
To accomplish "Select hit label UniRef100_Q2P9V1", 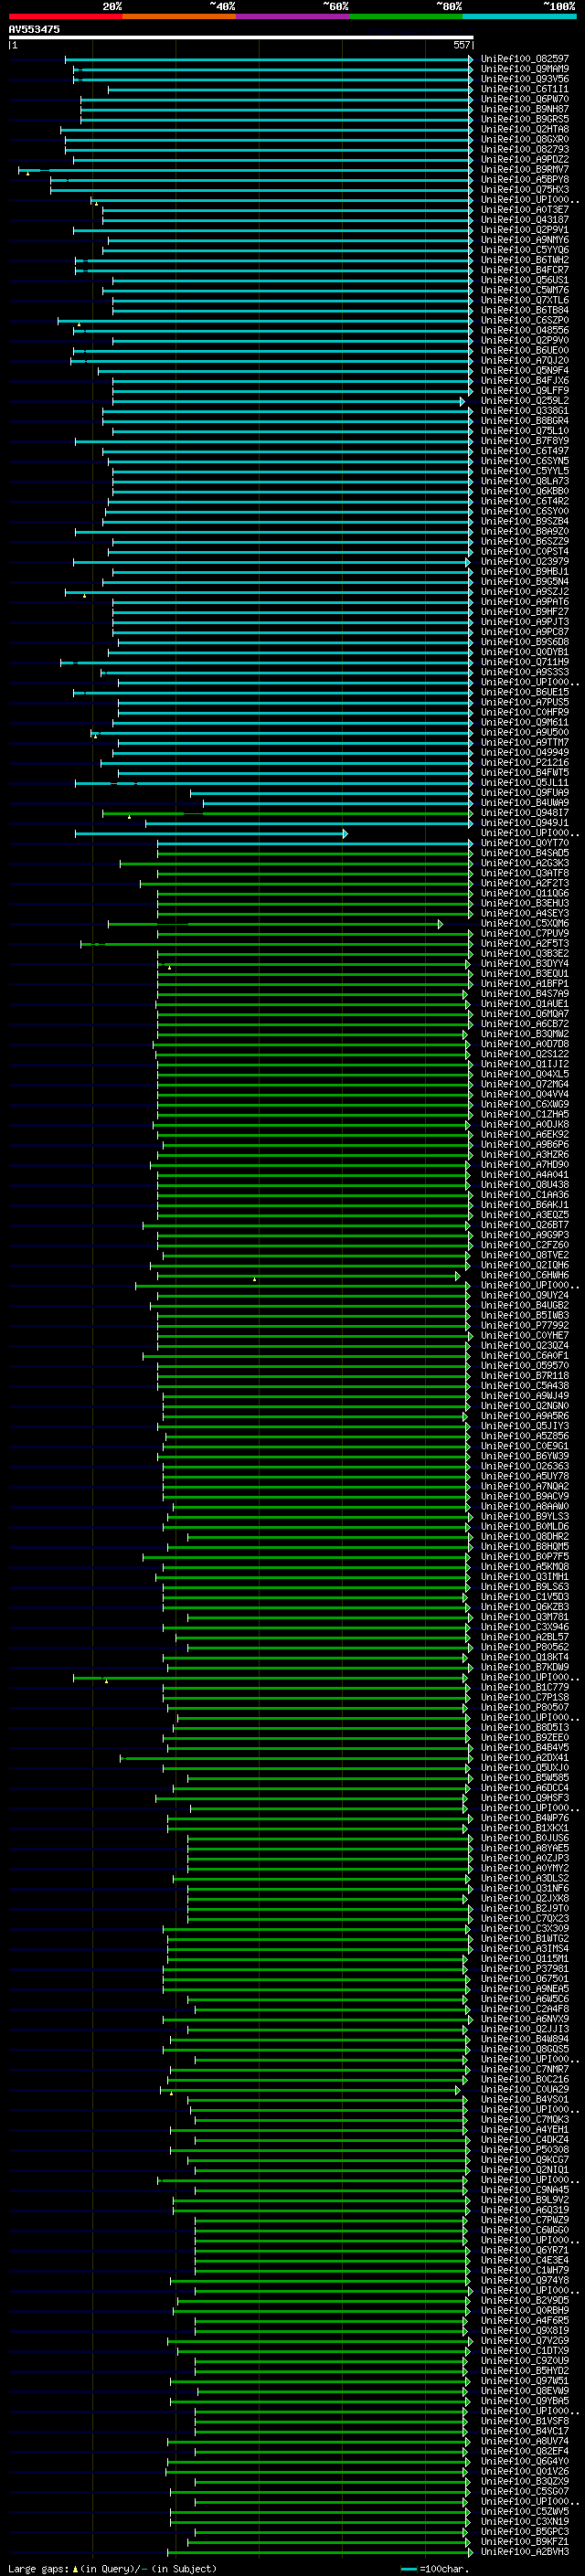I will [525, 230].
